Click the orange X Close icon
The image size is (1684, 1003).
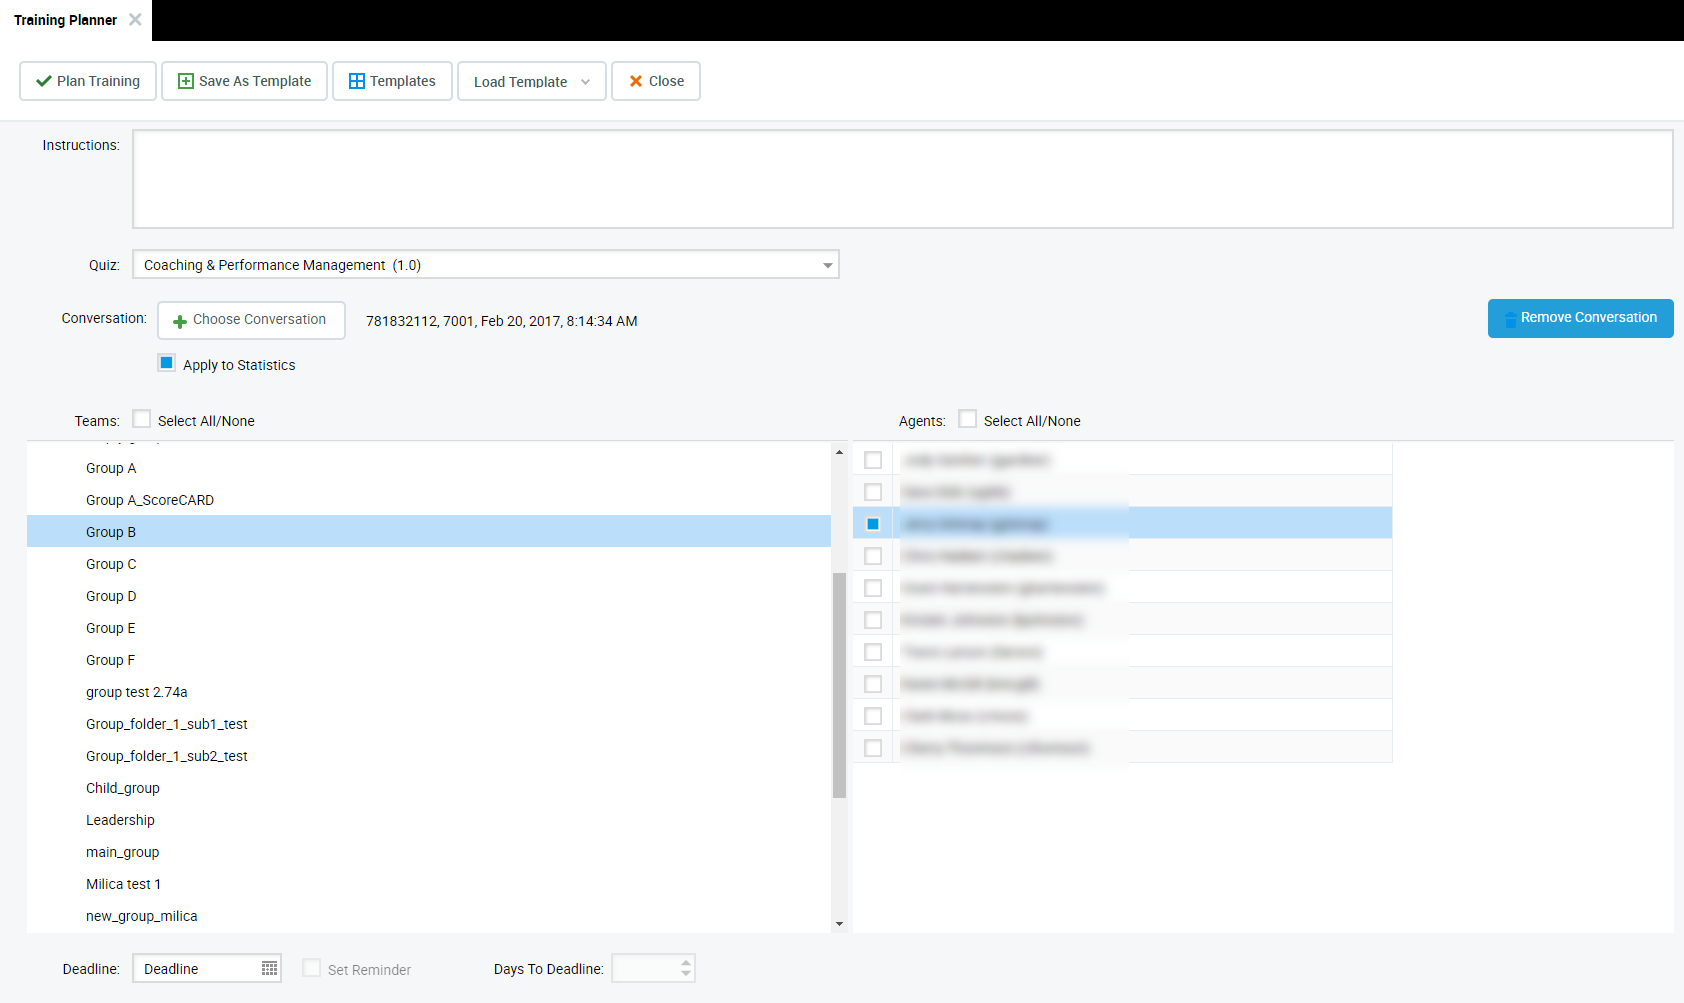click(x=635, y=81)
